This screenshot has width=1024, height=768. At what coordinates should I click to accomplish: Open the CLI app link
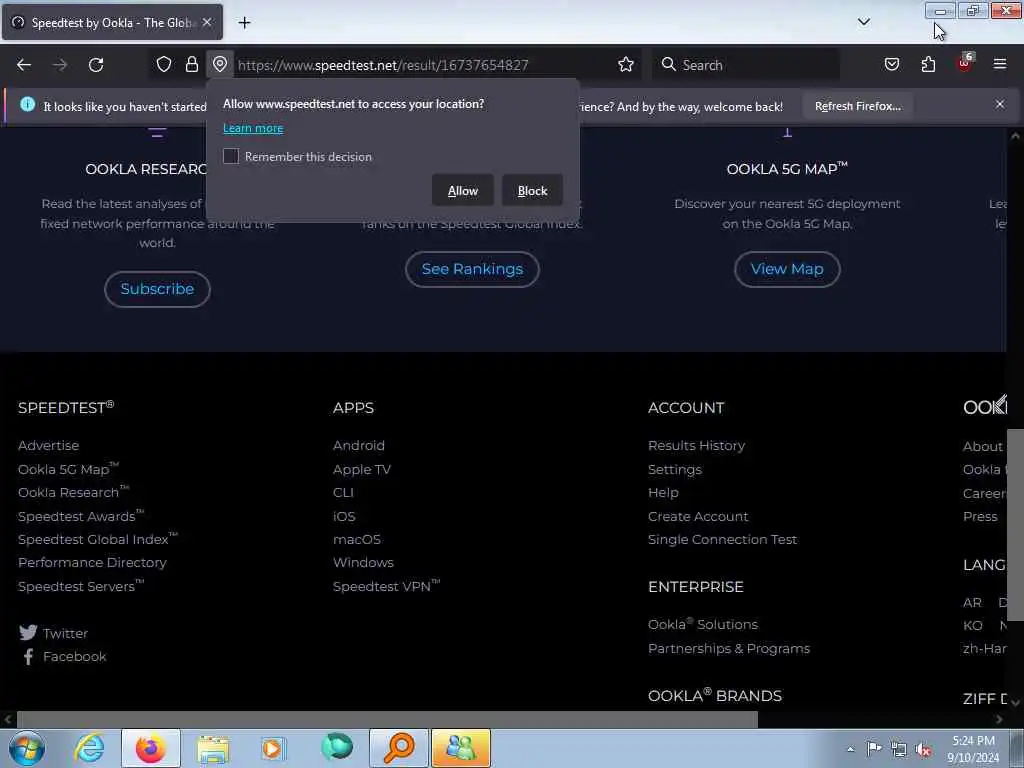[343, 492]
